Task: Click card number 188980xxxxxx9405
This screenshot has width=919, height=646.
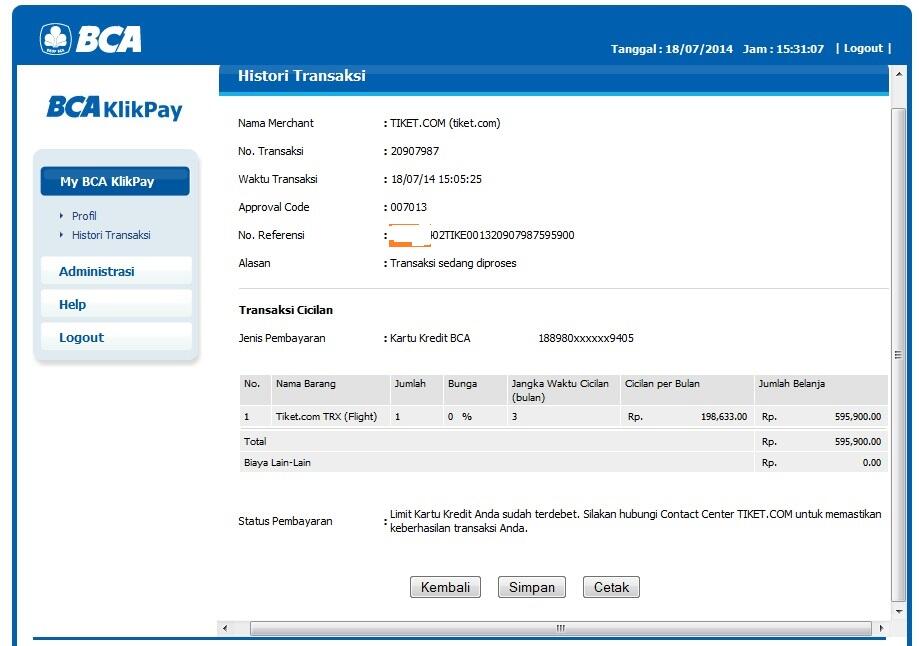Action: click(586, 338)
